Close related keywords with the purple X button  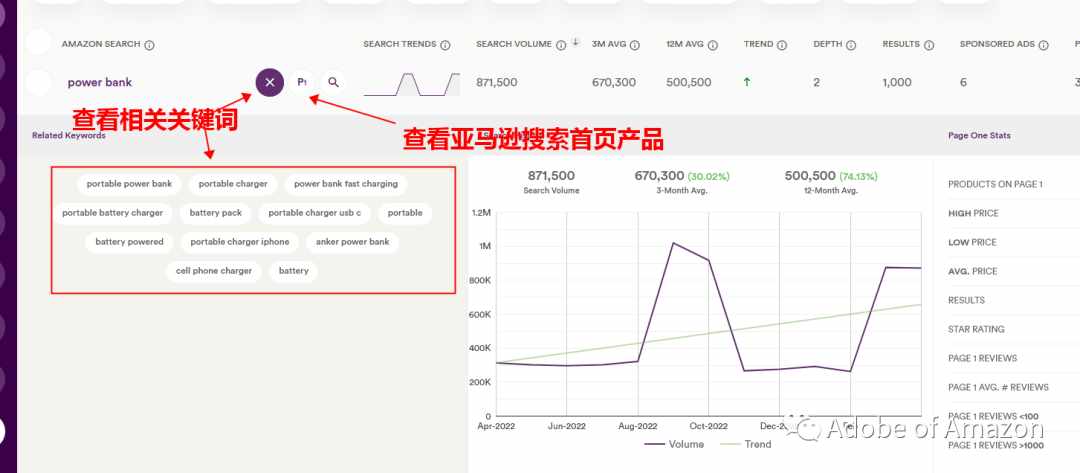click(x=269, y=83)
